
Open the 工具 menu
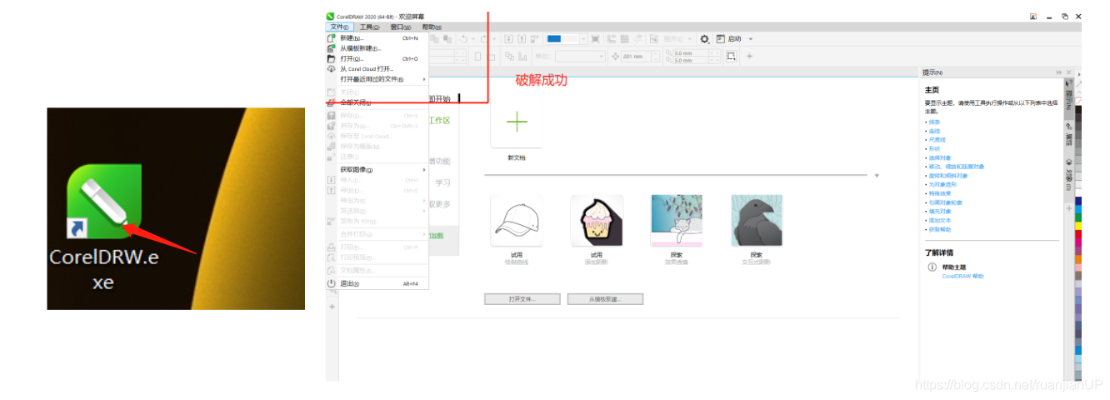(369, 27)
